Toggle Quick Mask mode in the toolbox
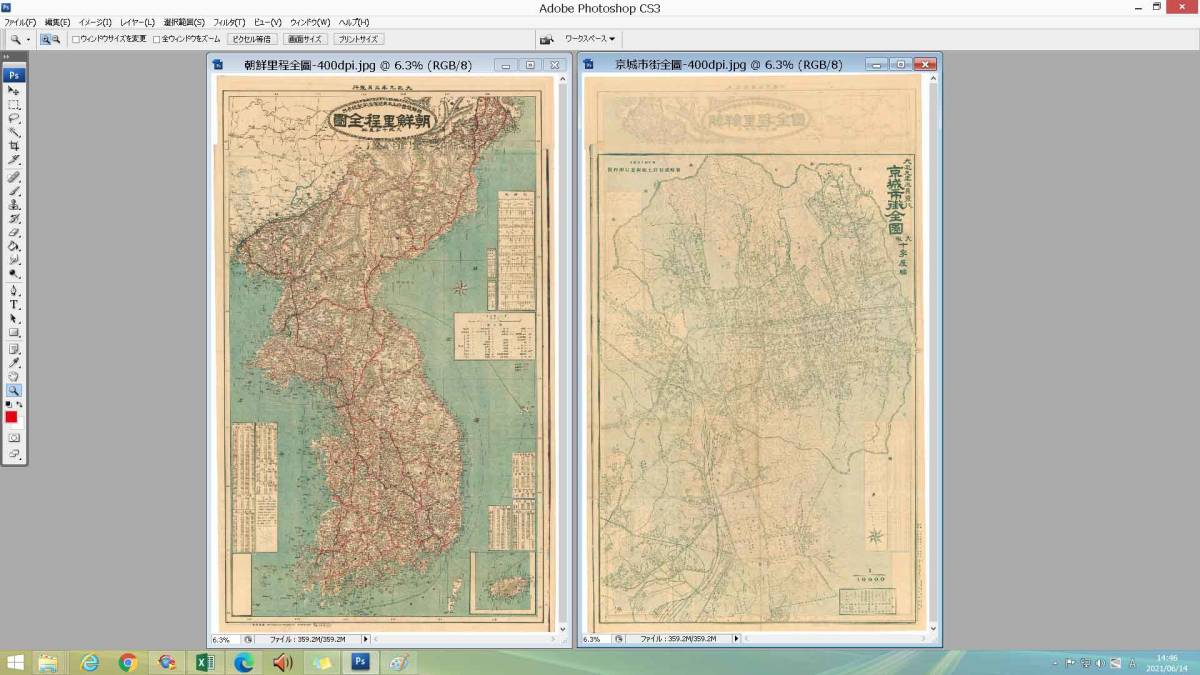The height and width of the screenshot is (675, 1200). (x=14, y=437)
